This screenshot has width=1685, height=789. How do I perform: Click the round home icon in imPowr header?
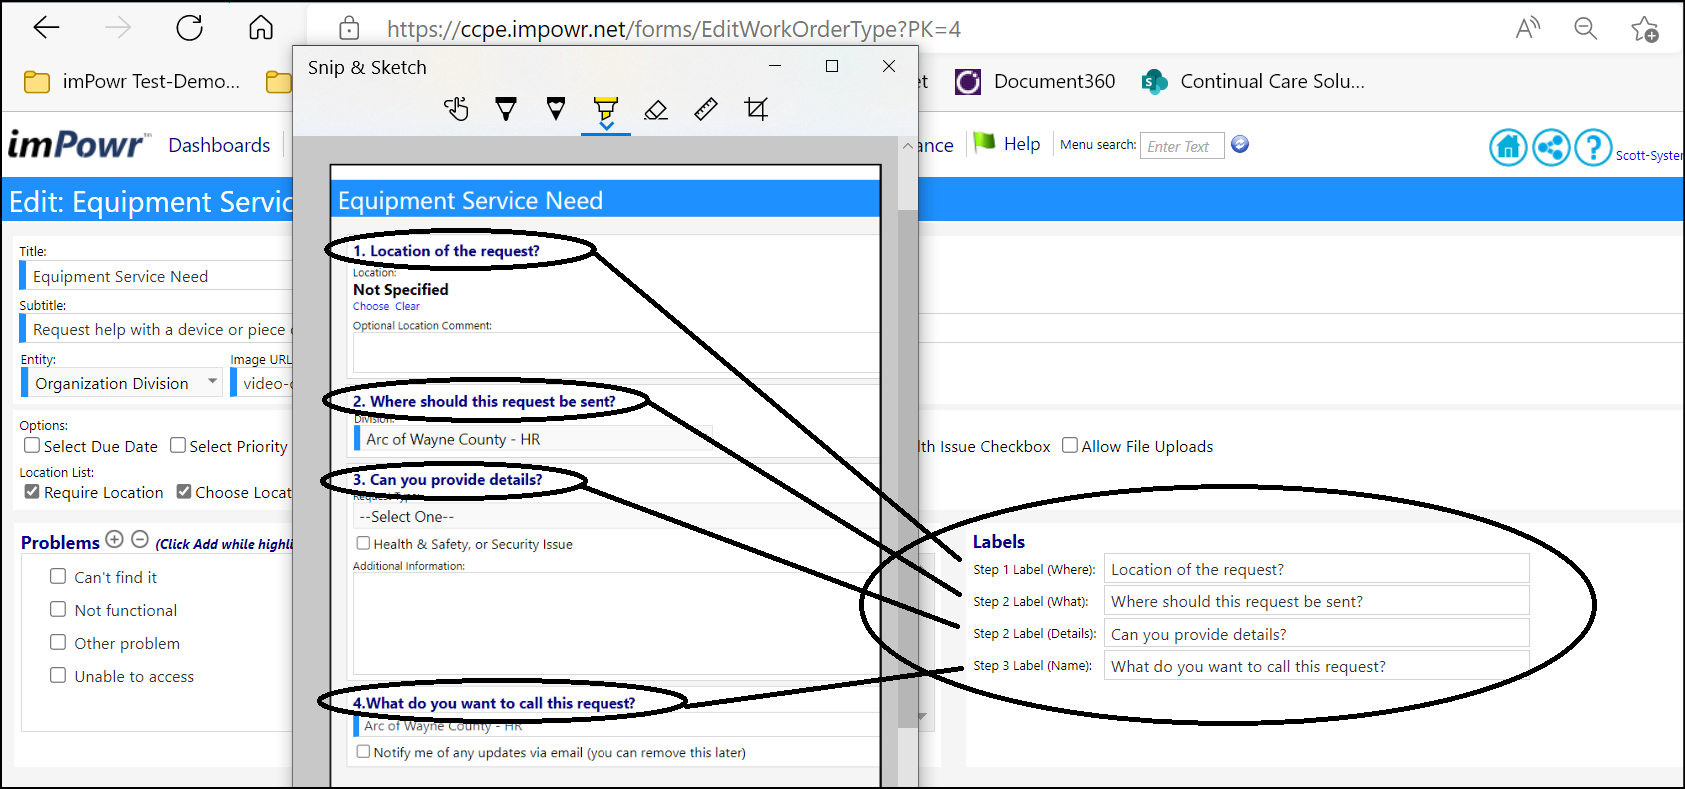[x=1508, y=148]
